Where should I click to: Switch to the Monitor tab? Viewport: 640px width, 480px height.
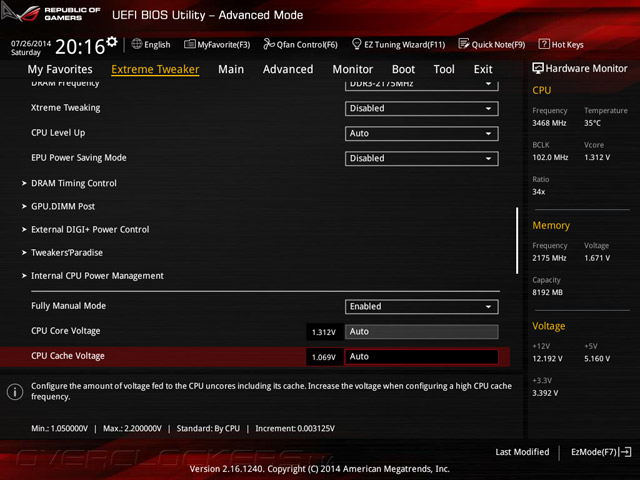[x=353, y=69]
